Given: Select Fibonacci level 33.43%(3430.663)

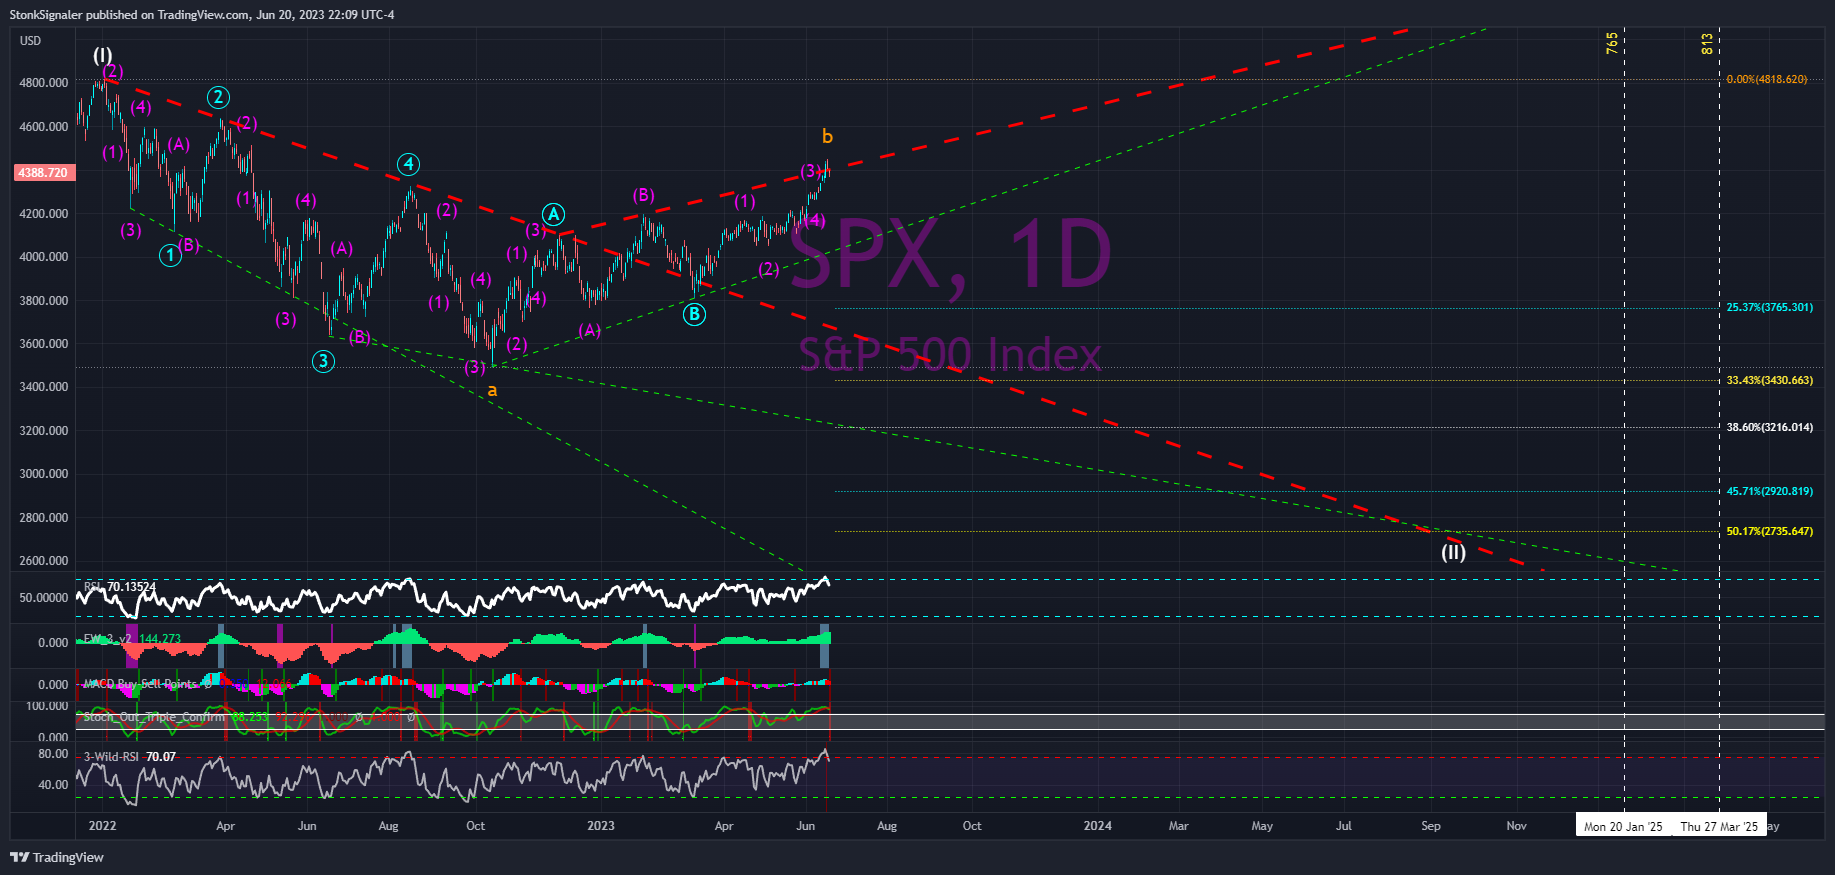Looking at the screenshot, I should 1769,380.
